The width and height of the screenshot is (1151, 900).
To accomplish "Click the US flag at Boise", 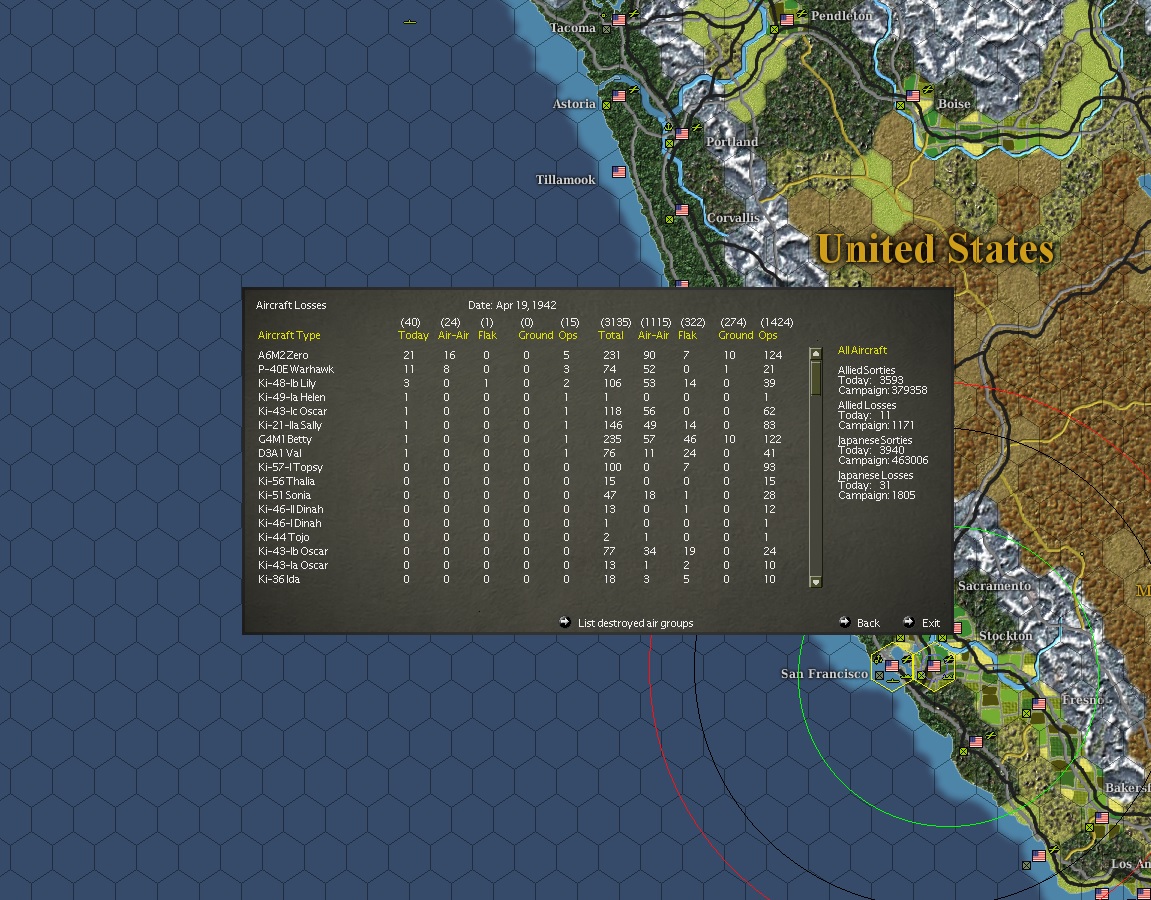I will (x=913, y=95).
